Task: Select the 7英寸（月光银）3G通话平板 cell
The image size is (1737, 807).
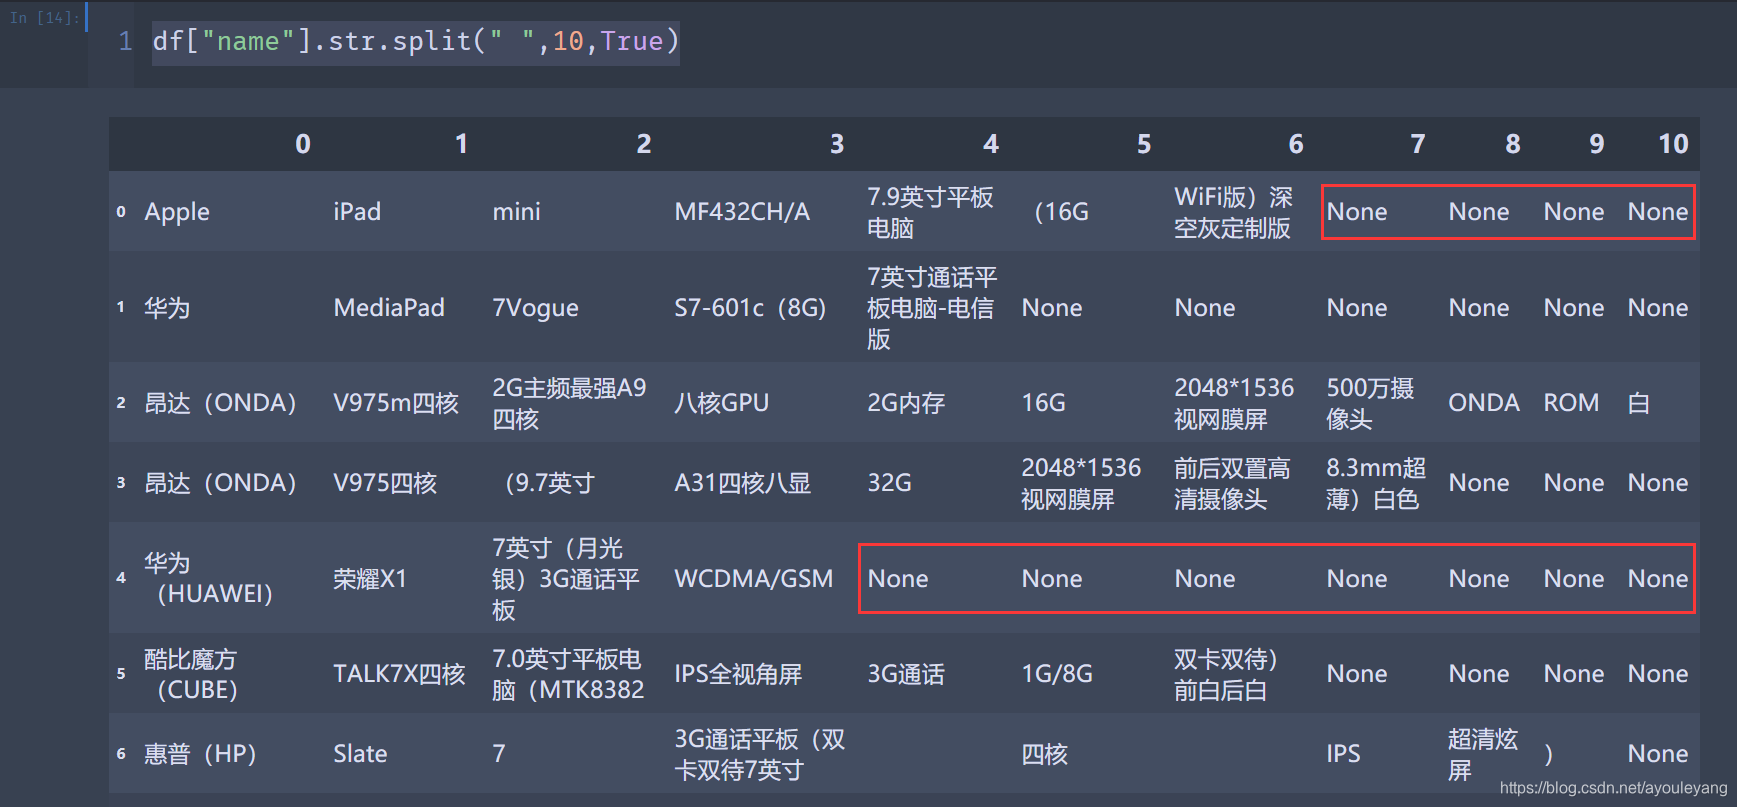Action: point(565,579)
